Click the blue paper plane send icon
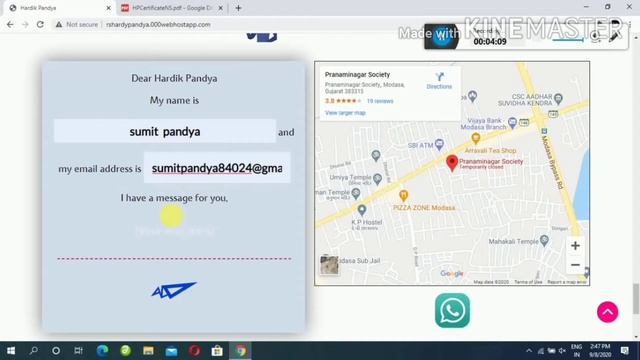640x360 pixels. coord(174,290)
